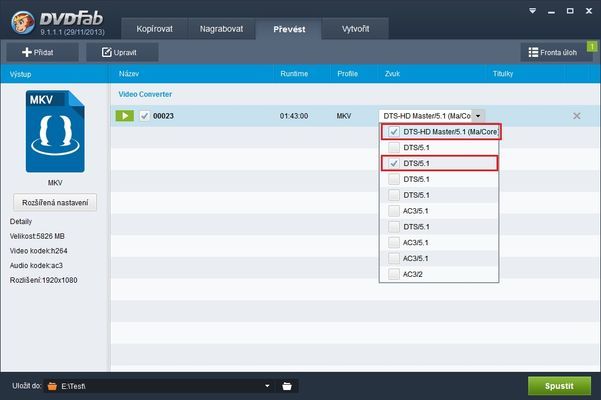Screen dimensions: 601x400
Task: Click the title name 00023
Action: 163,116
